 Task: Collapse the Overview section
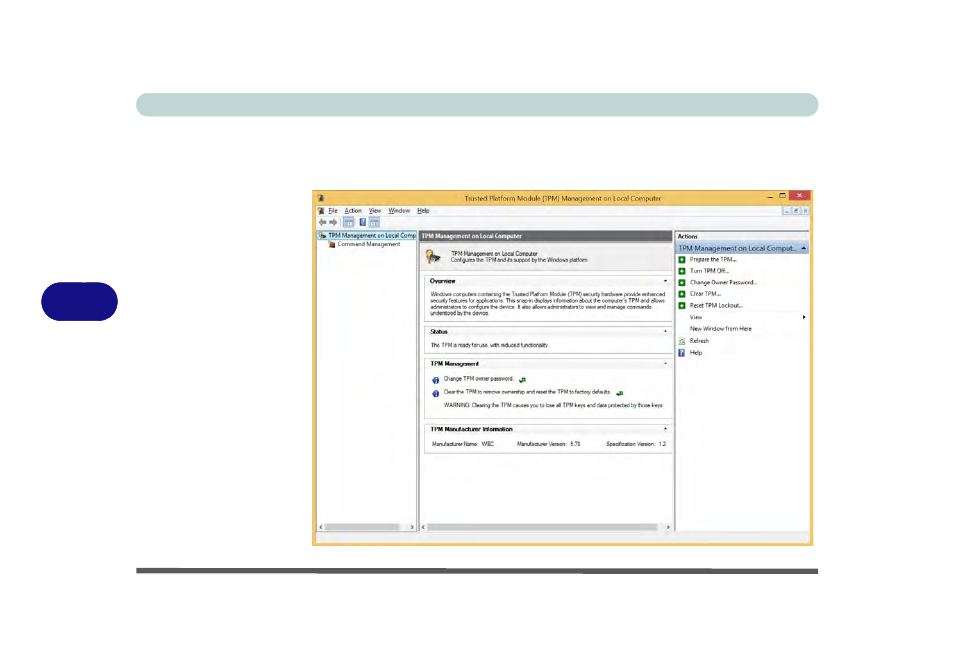[665, 281]
